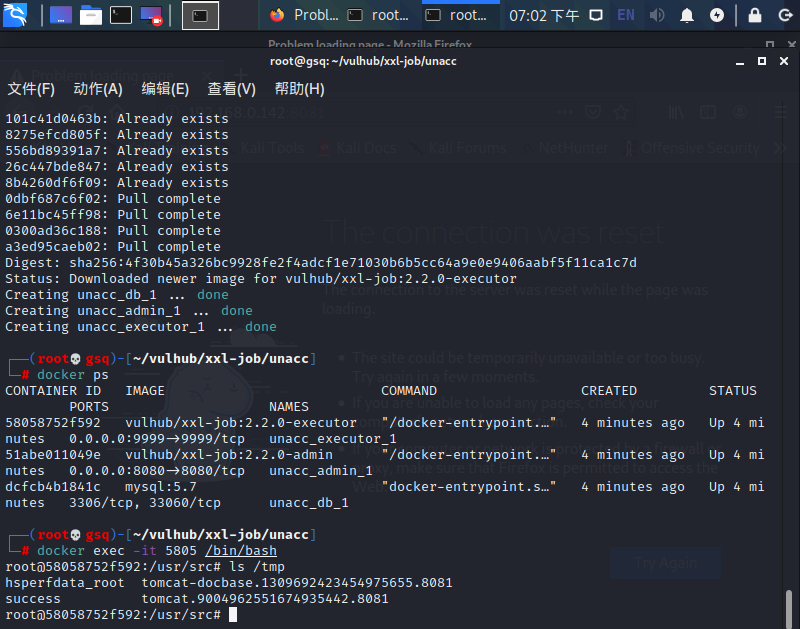
Task: Click the 'CONTAINER ID' column header
Action: pos(53,391)
